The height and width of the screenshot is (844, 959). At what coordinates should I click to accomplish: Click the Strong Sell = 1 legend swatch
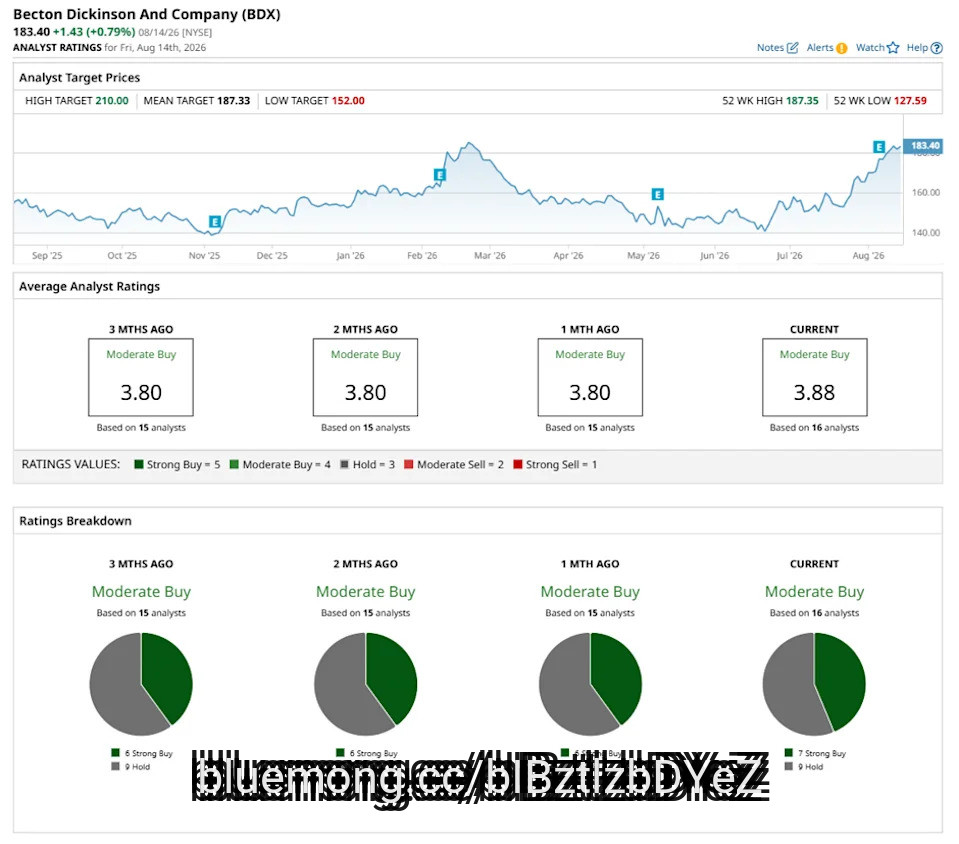coord(517,465)
